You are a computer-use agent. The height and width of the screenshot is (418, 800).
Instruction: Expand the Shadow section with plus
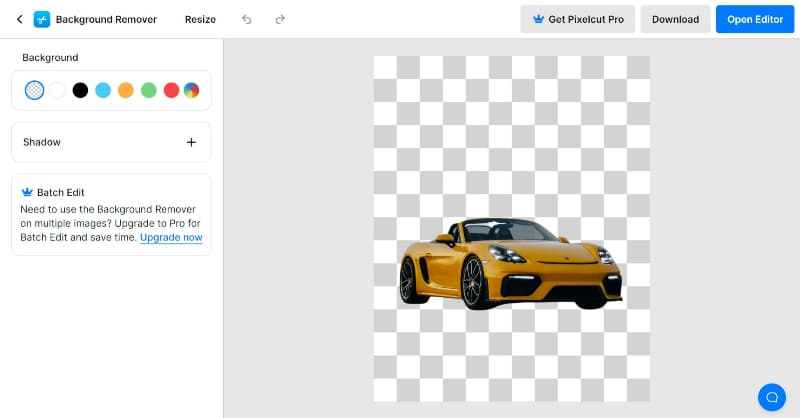click(x=191, y=142)
